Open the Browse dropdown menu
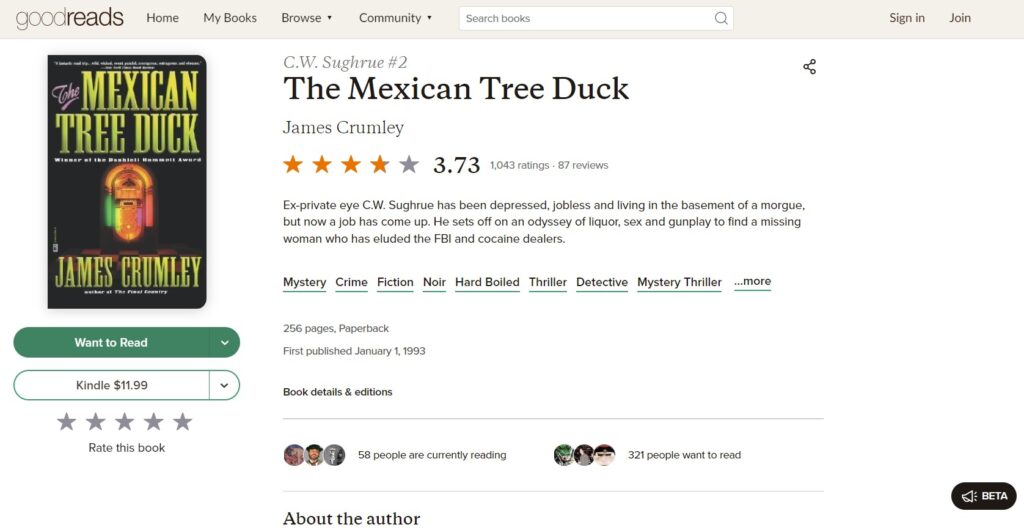 click(306, 18)
